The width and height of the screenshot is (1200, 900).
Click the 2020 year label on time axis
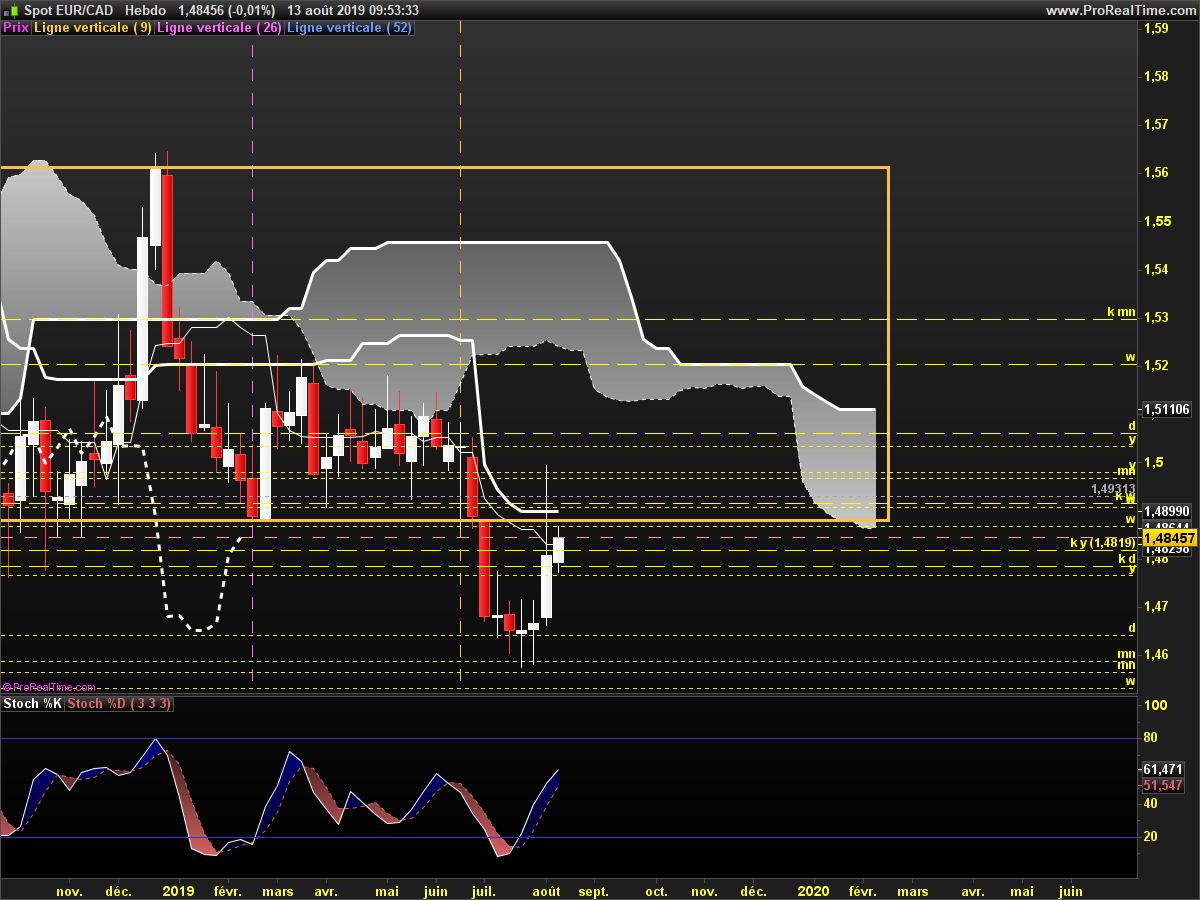(x=814, y=890)
